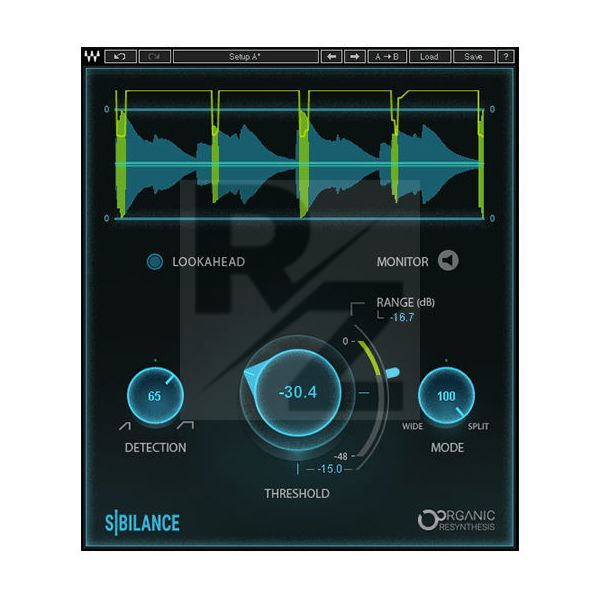The width and height of the screenshot is (600, 600).
Task: Select the band-pass detection filter shape icon
Action: [x=186, y=426]
